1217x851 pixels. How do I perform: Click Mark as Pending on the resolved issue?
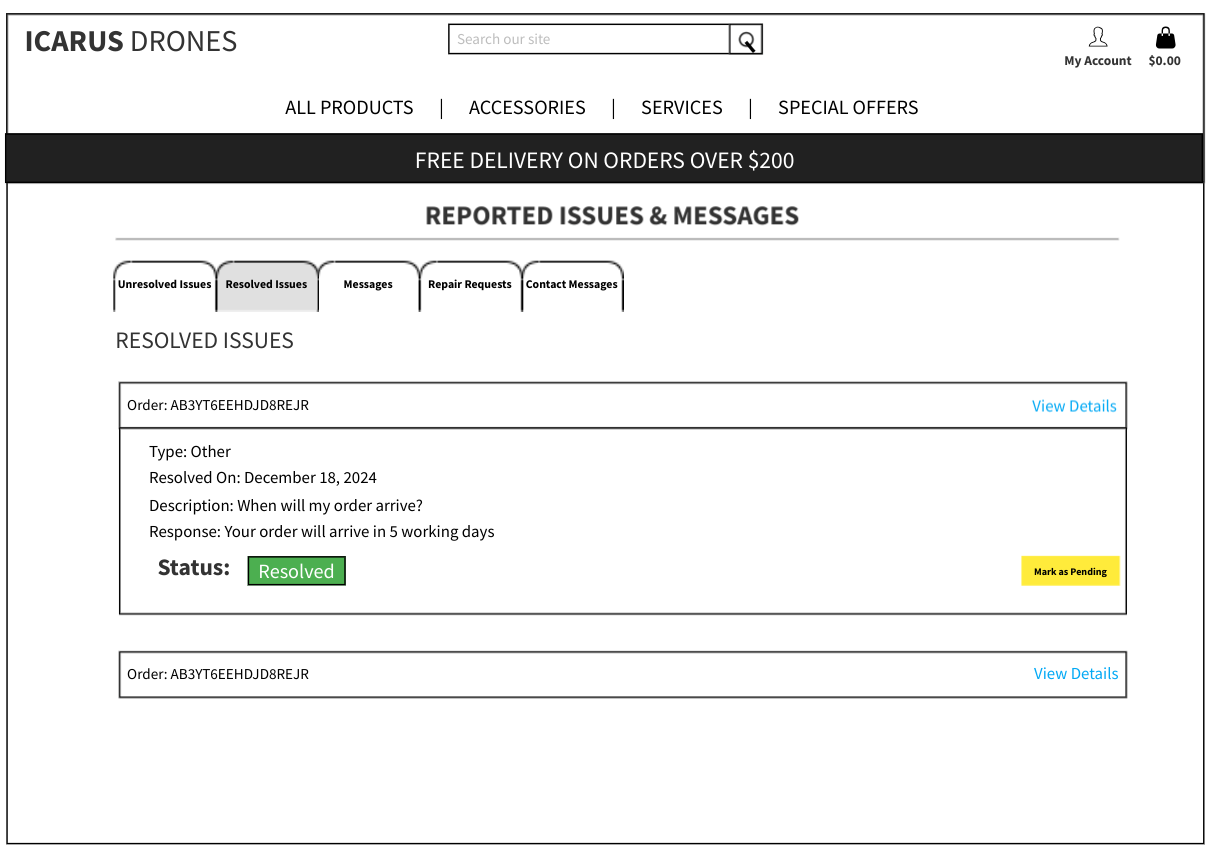pos(1070,570)
